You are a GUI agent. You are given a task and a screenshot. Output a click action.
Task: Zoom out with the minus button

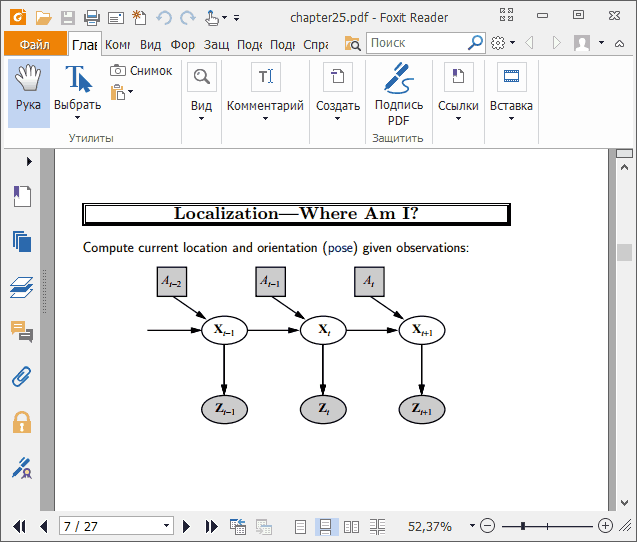tap(487, 526)
